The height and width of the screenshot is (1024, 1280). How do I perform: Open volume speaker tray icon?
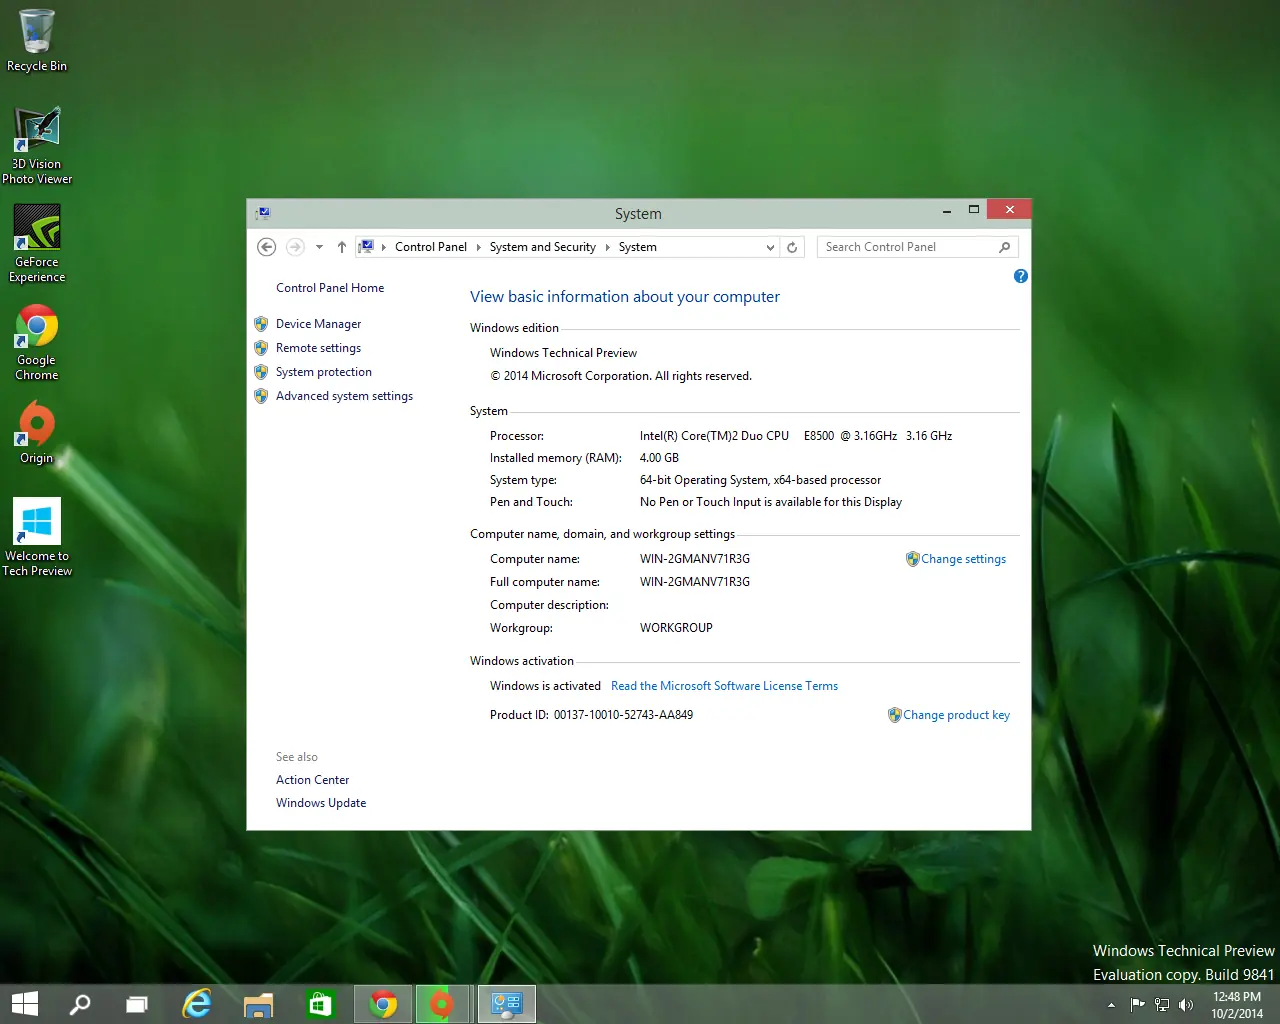pyautogui.click(x=1186, y=1005)
